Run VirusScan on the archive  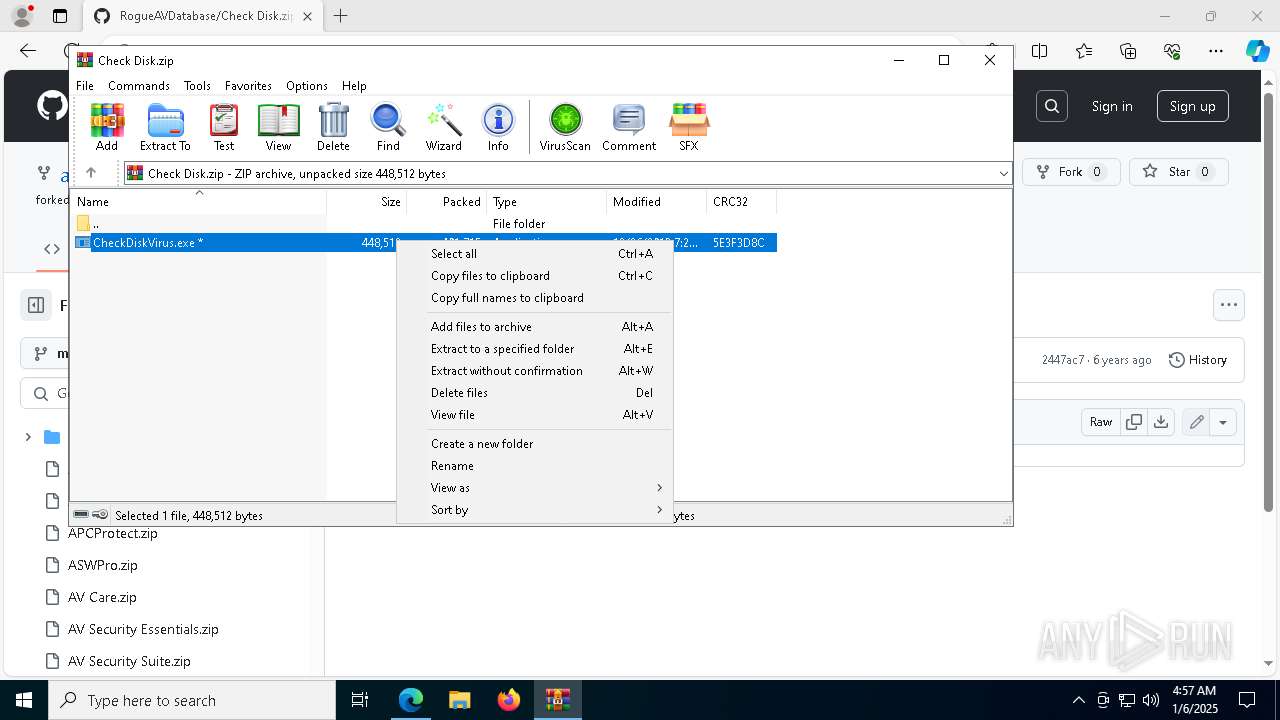(x=565, y=127)
